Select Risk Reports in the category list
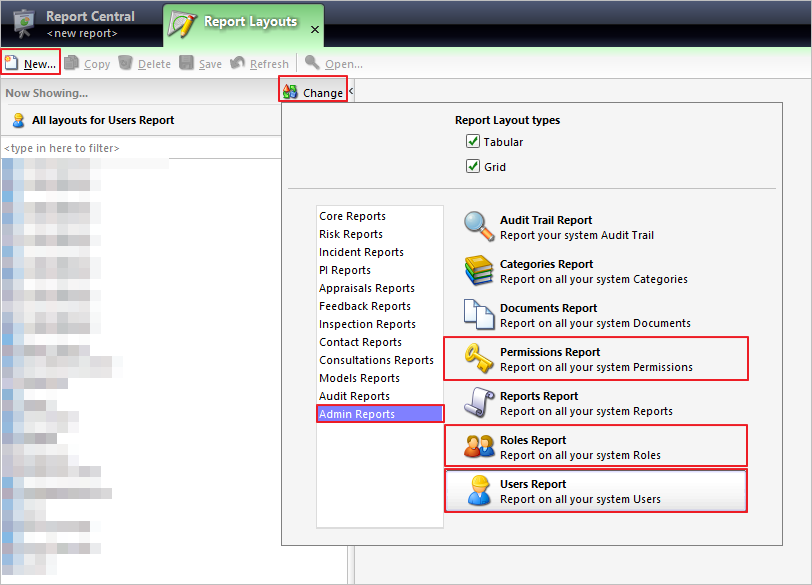Screen dimensions: 812x585 click(351, 234)
